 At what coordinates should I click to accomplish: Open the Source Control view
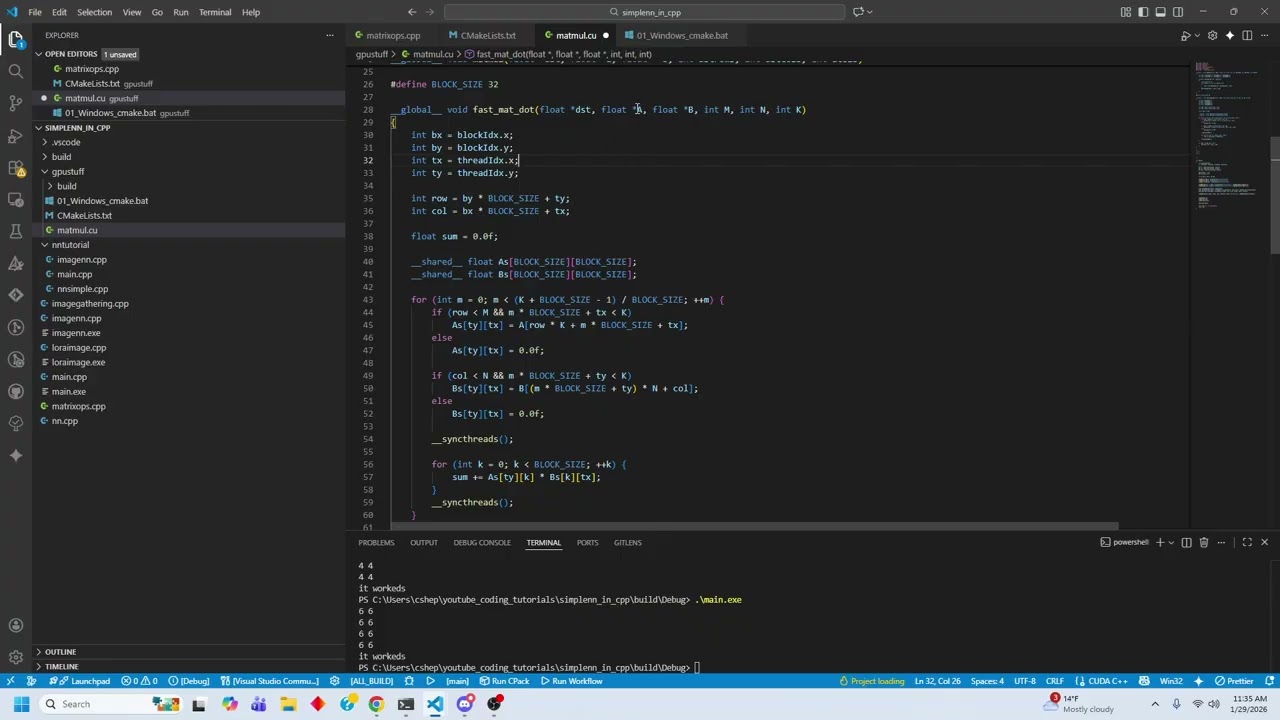click(x=15, y=103)
